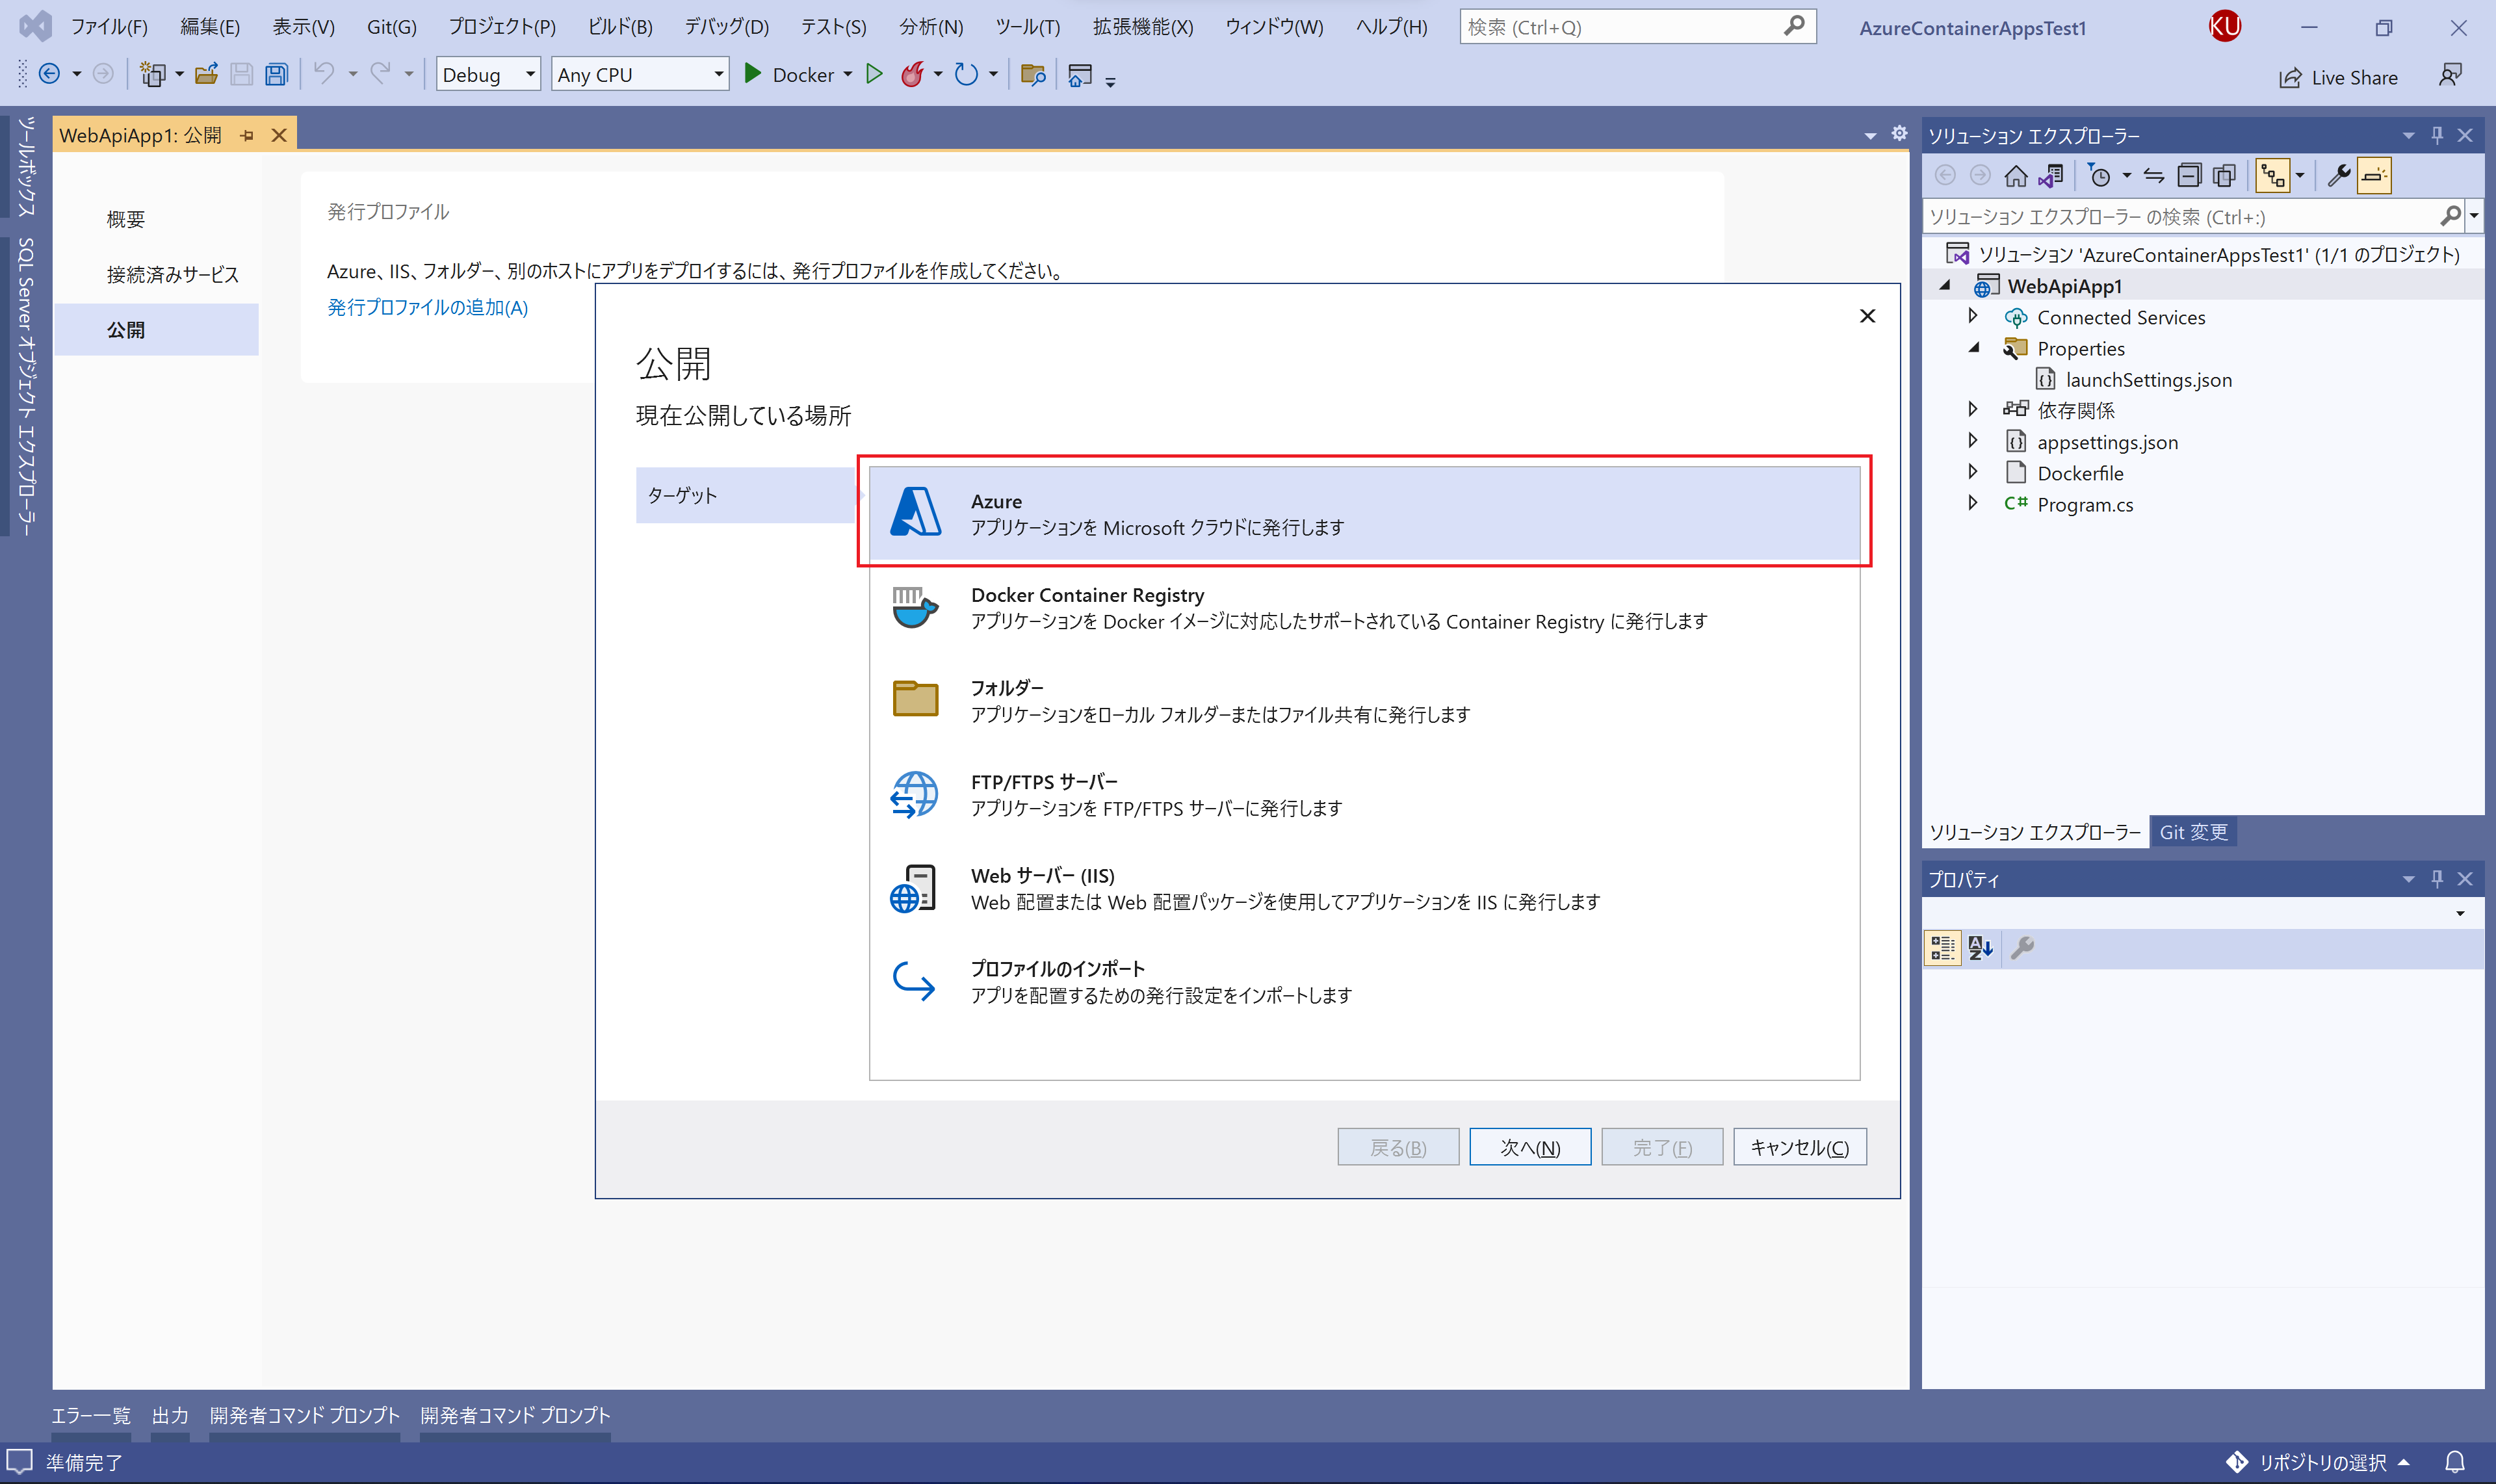Click the gear icon beside the document tabs

[1900, 134]
